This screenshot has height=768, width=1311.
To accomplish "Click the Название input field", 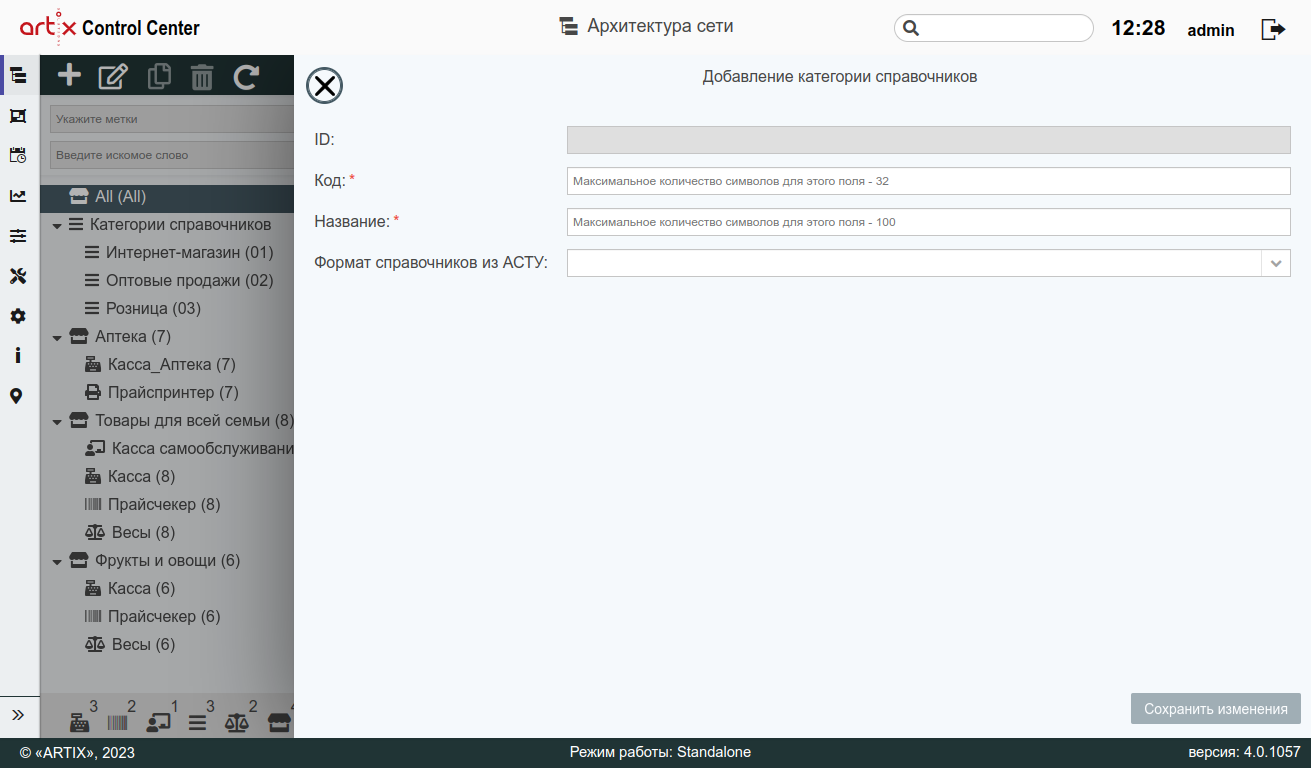I will point(928,222).
